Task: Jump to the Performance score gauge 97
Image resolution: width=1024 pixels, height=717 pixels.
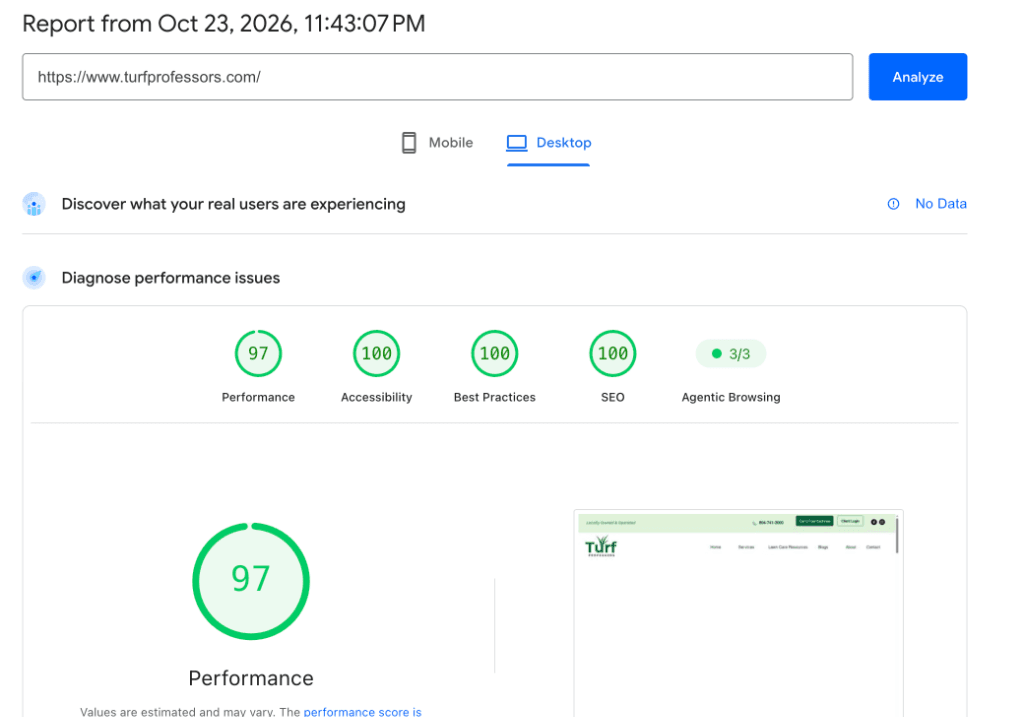Action: pyautogui.click(x=258, y=353)
